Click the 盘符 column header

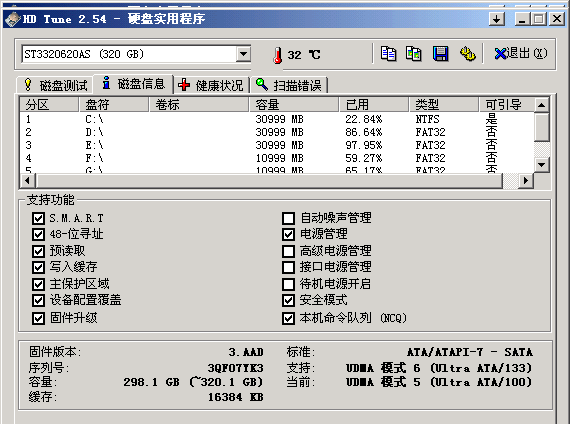point(114,105)
